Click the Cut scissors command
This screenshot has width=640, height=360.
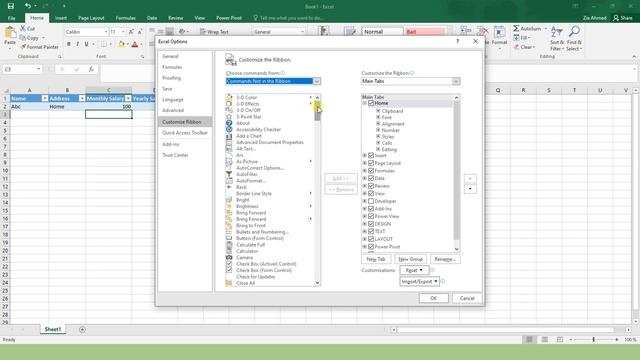click(x=28, y=29)
